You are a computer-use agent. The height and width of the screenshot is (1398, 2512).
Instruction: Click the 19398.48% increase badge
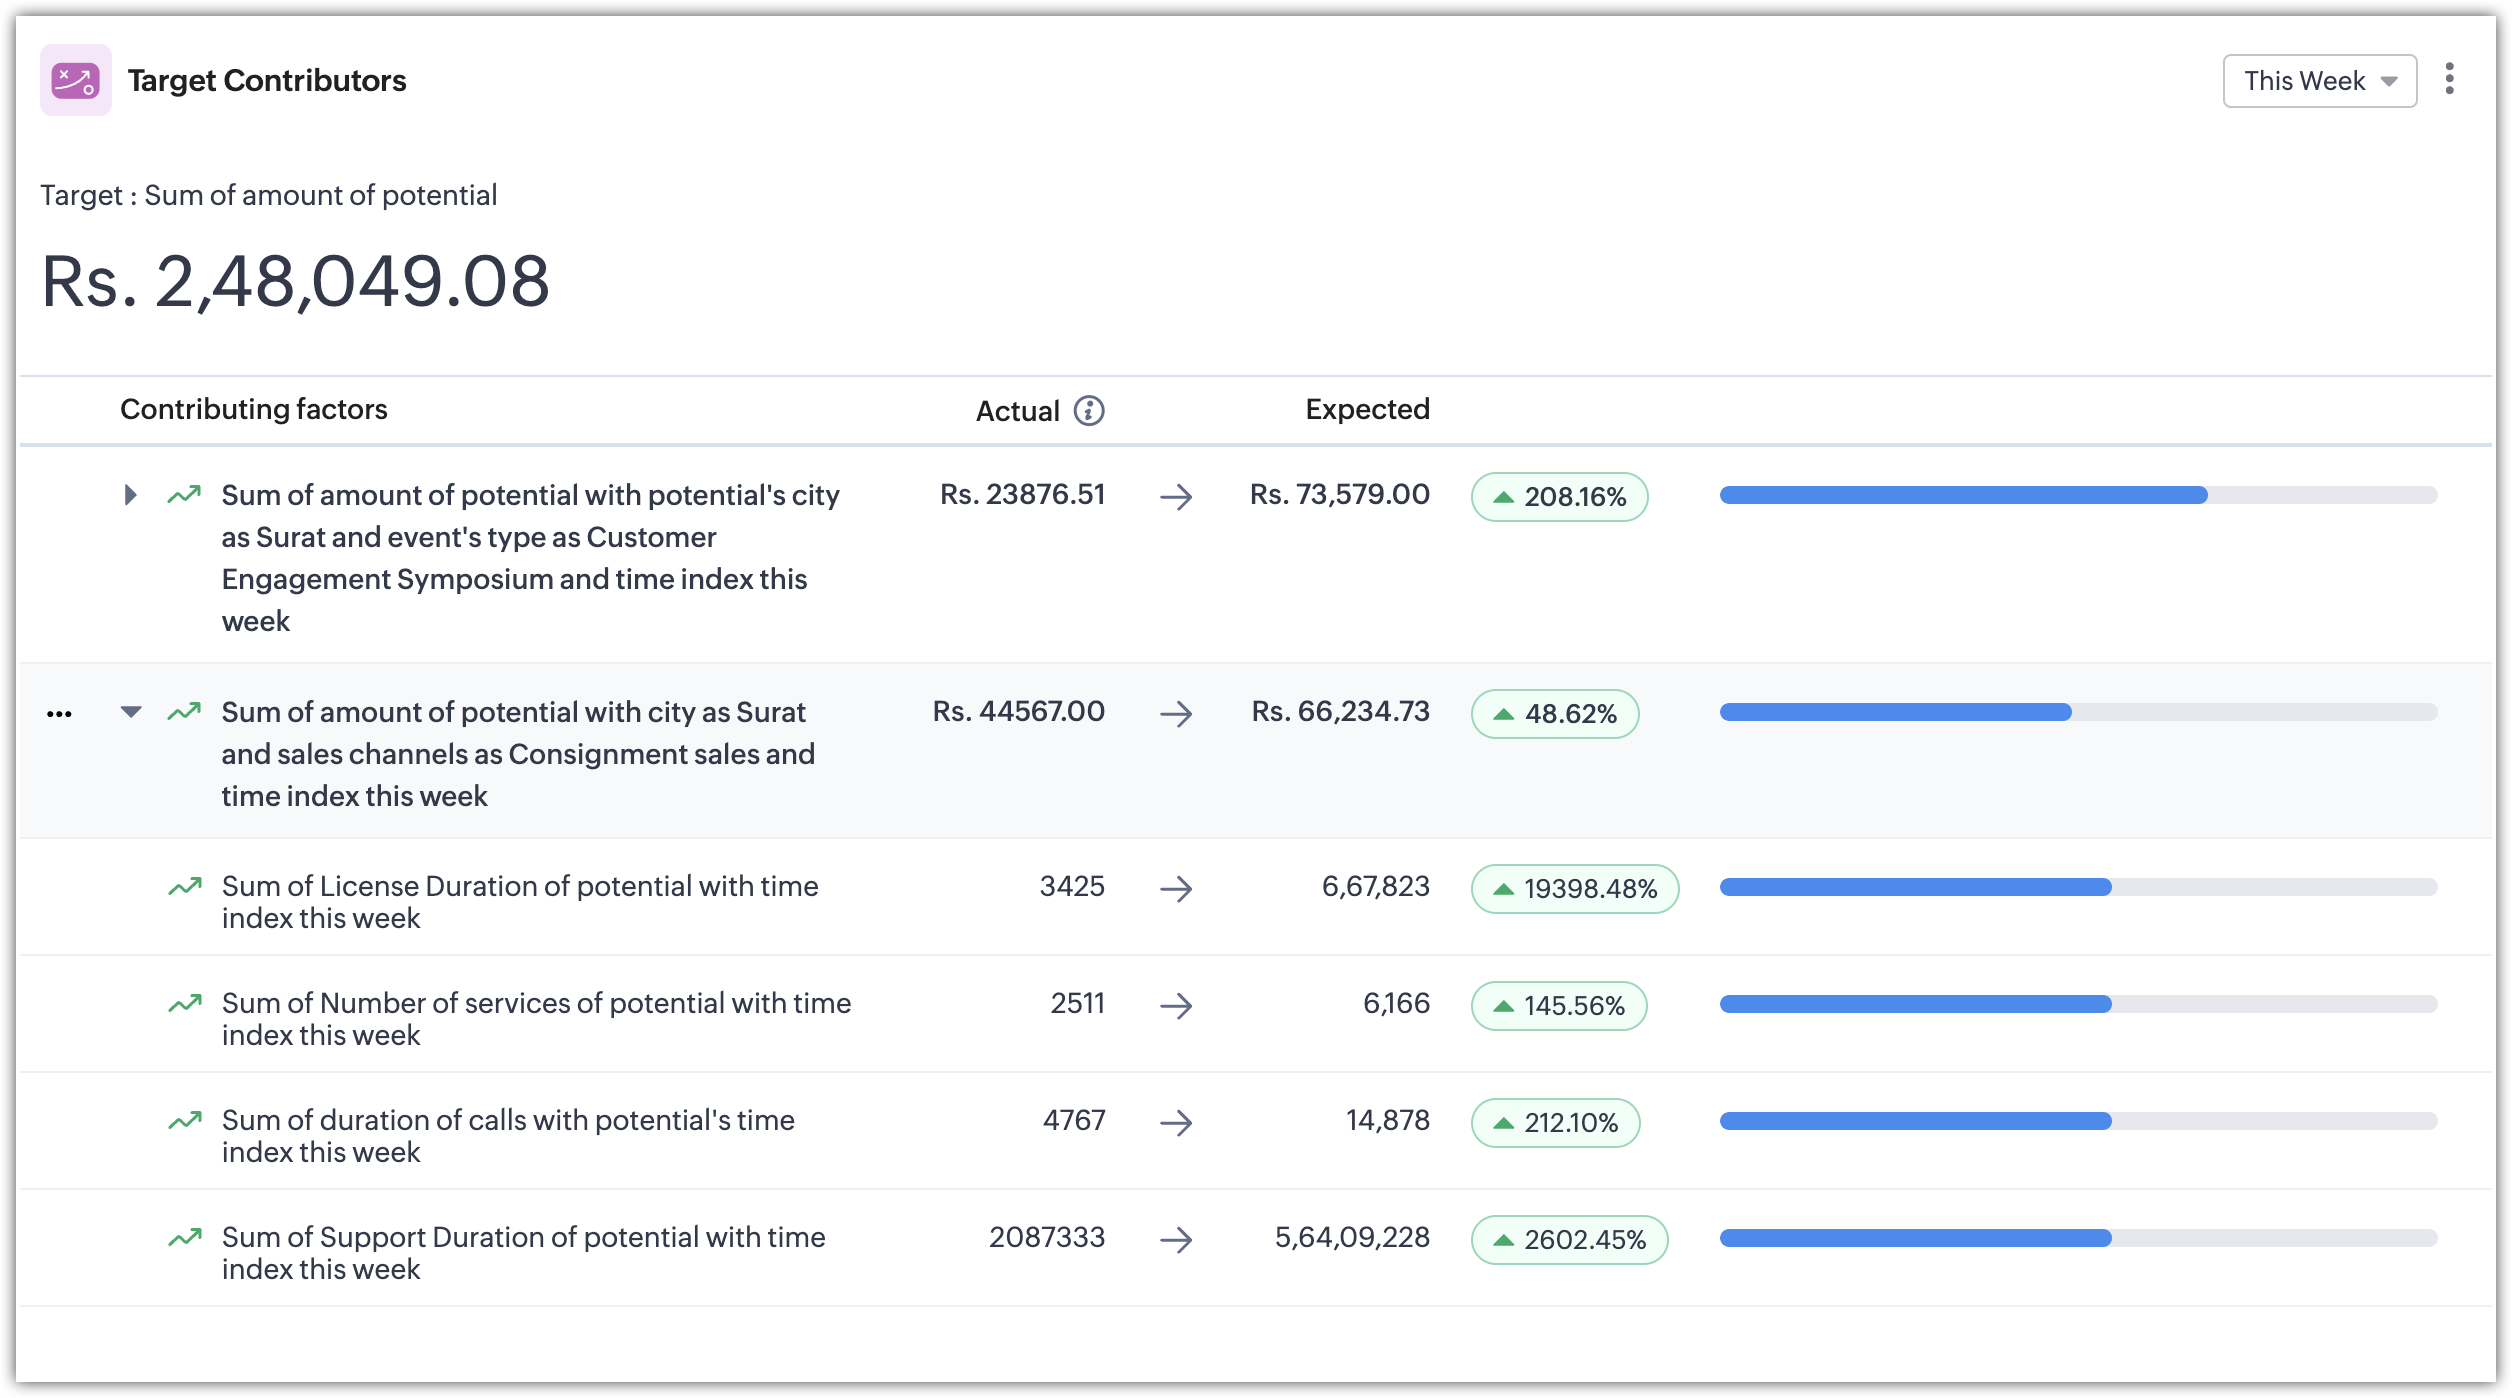[x=1574, y=889]
